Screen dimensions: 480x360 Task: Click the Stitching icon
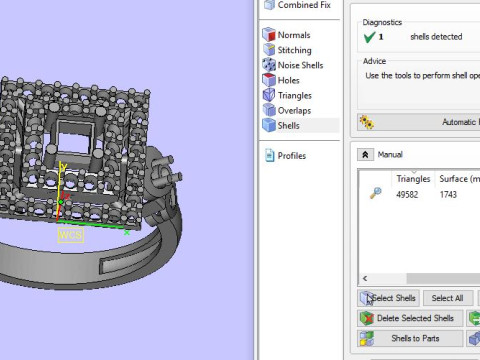pos(269,50)
